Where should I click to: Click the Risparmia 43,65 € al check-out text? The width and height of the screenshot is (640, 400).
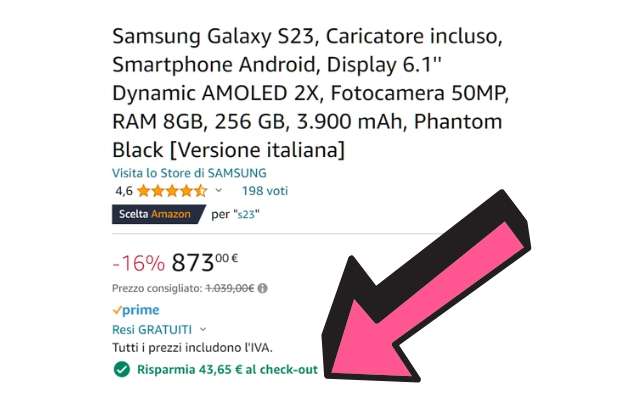point(227,369)
